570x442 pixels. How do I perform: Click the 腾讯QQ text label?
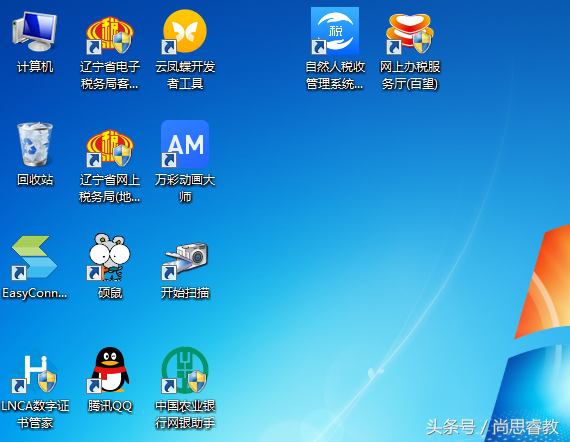tap(110, 406)
